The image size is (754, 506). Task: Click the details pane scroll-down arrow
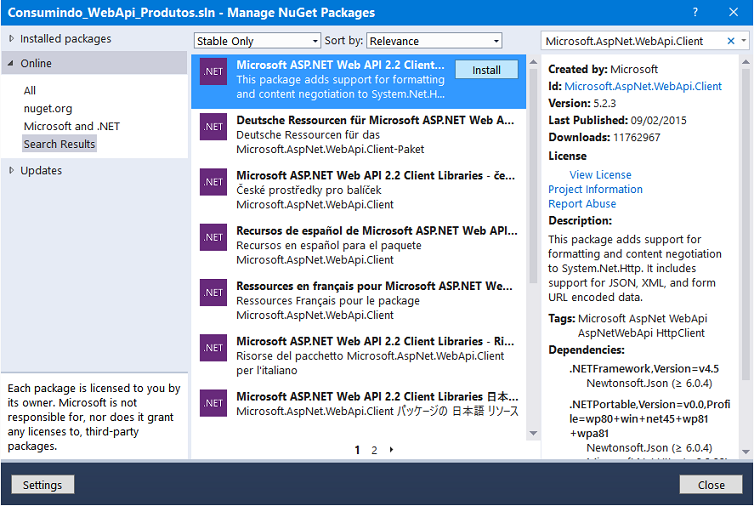point(745,452)
